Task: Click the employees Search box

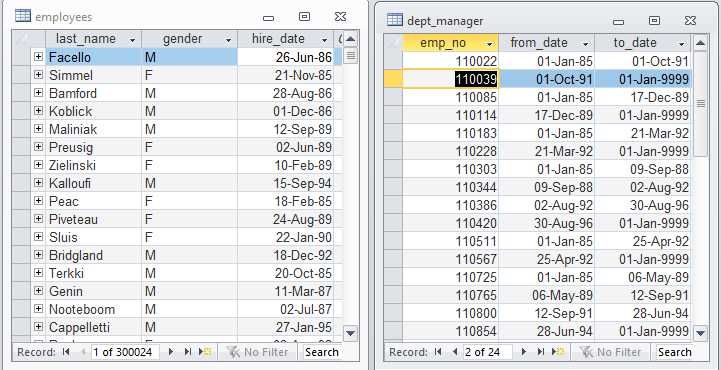Action: [322, 352]
